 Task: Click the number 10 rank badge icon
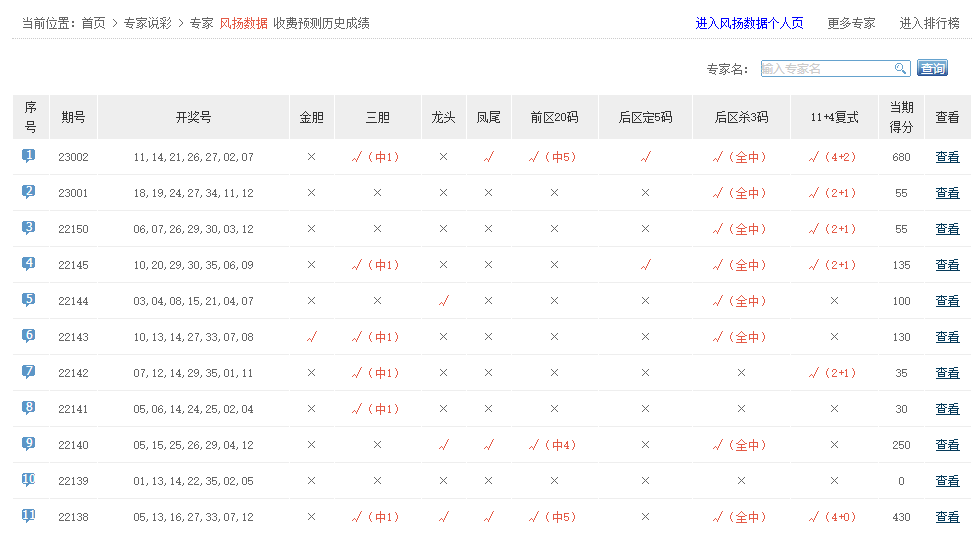point(29,480)
